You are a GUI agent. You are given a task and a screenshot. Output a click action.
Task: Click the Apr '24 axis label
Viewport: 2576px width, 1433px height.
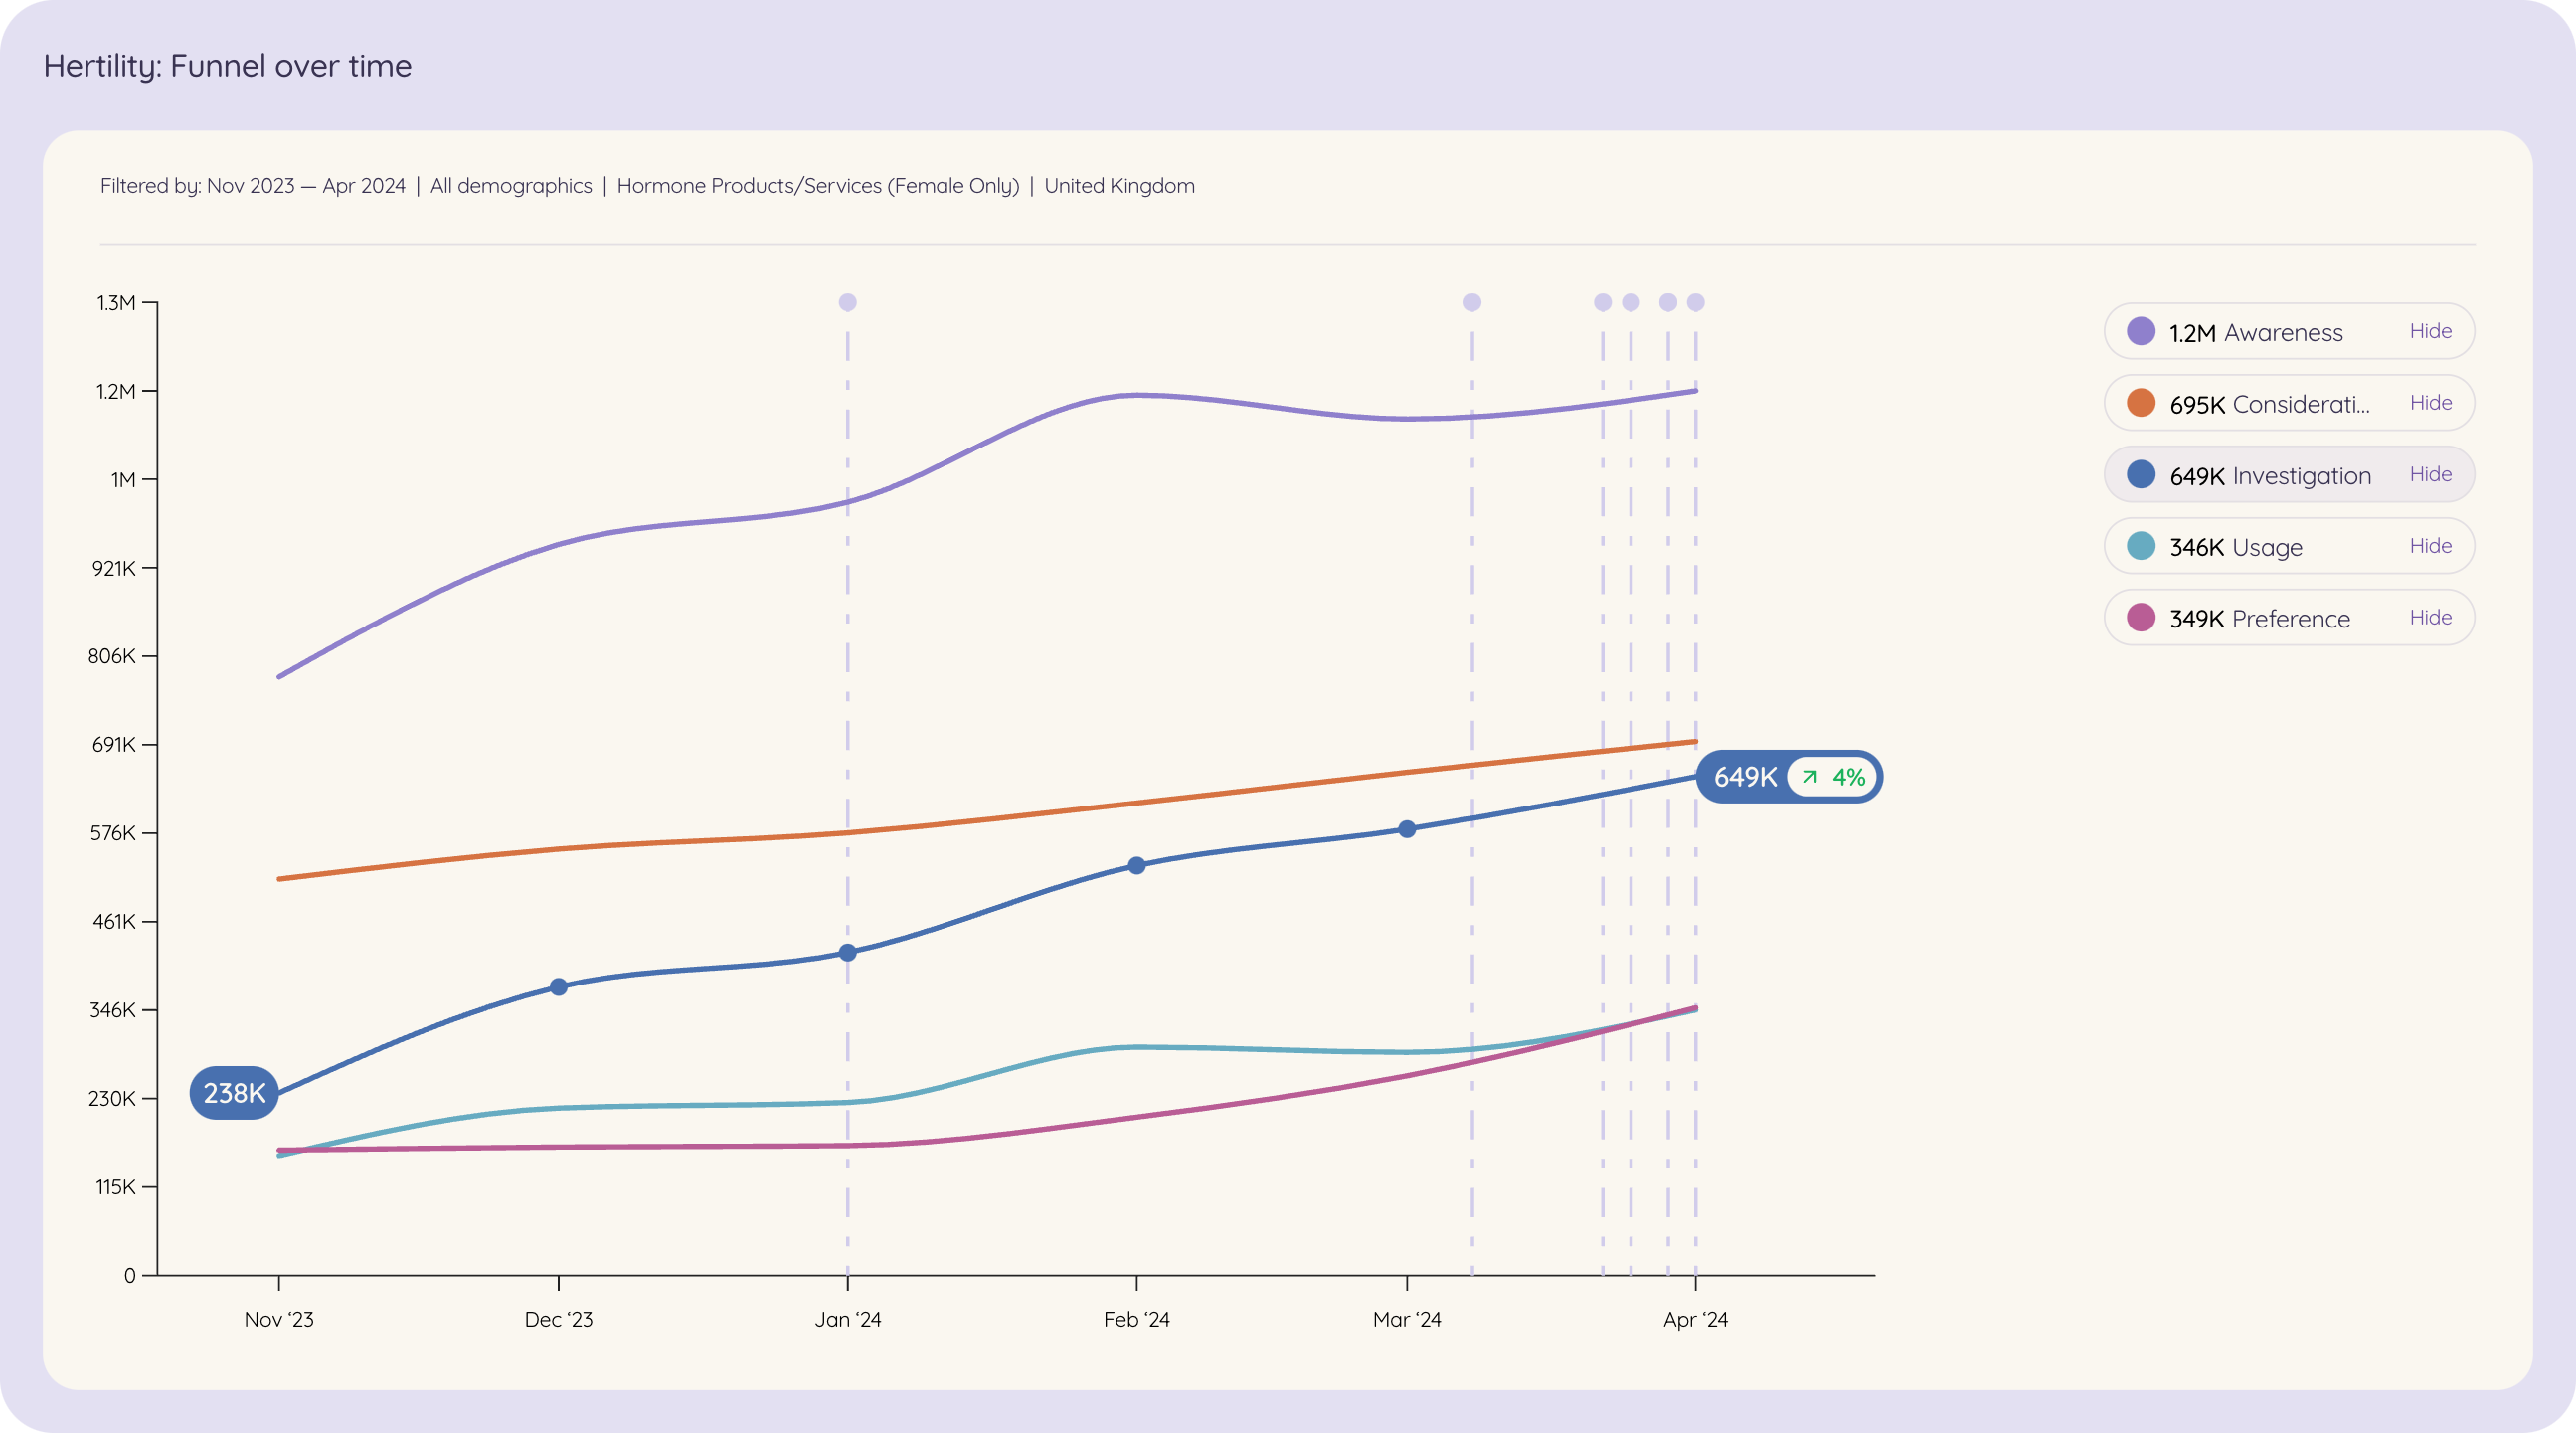pyautogui.click(x=1696, y=1319)
